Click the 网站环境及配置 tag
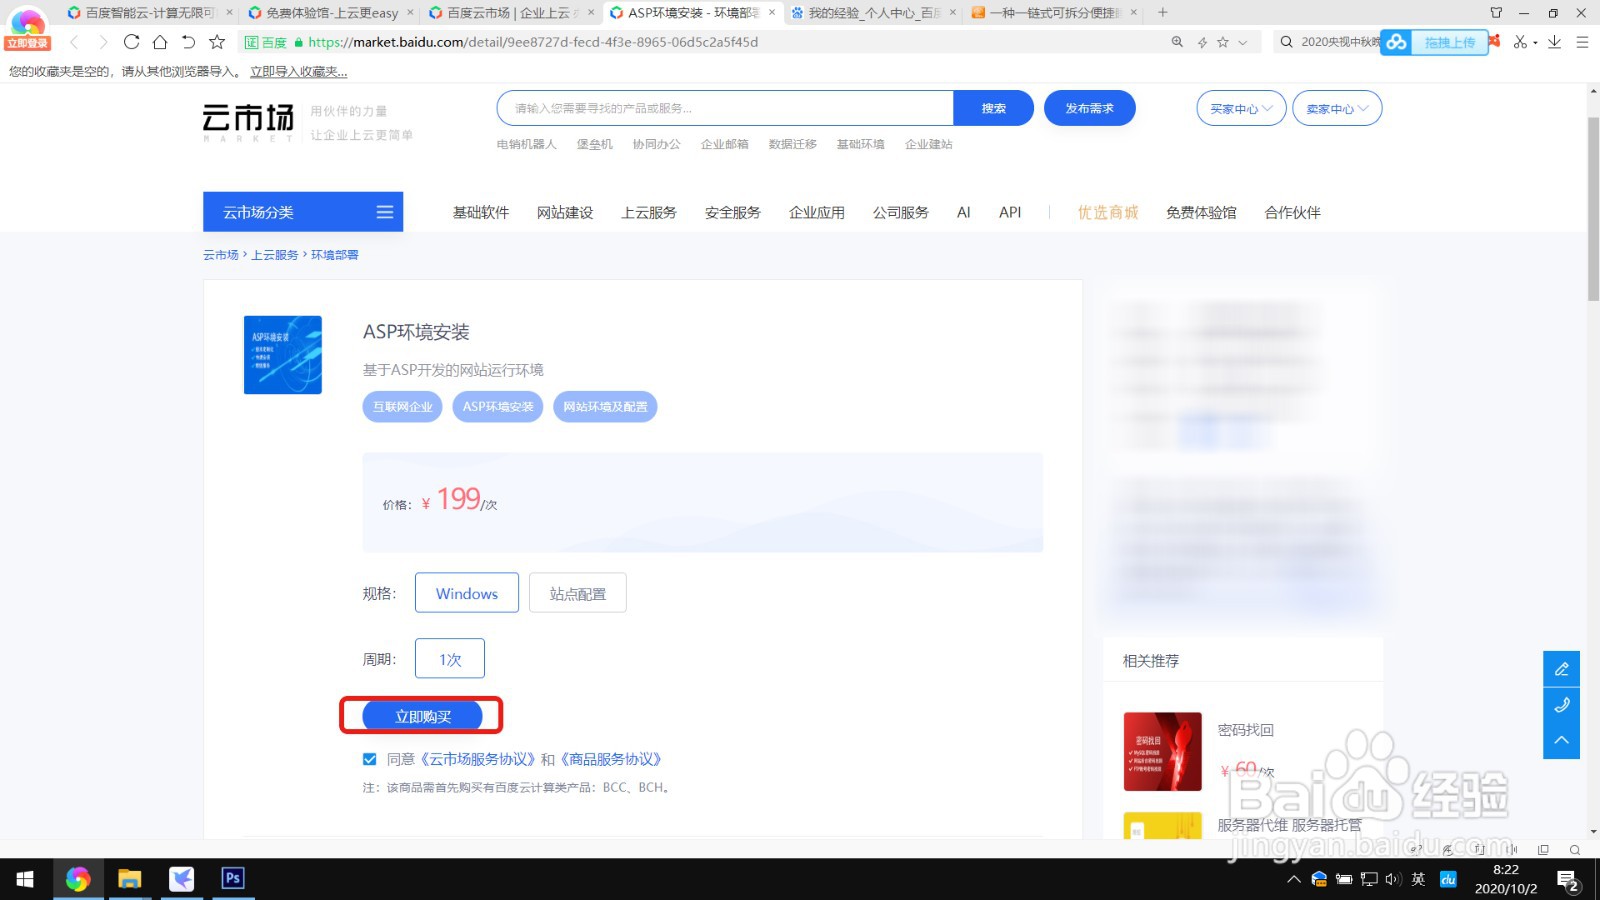 (605, 407)
